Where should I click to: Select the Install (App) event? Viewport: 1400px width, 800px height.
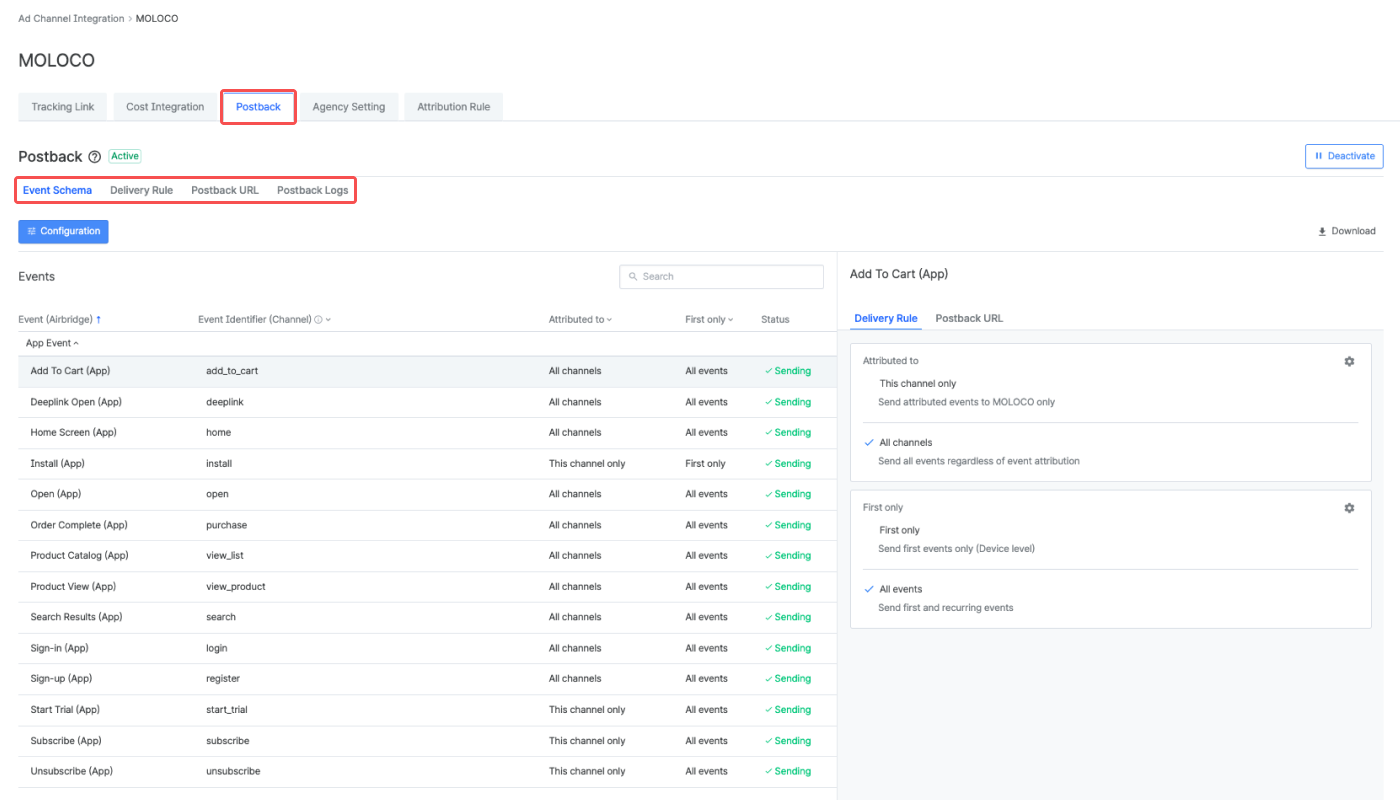click(427, 464)
